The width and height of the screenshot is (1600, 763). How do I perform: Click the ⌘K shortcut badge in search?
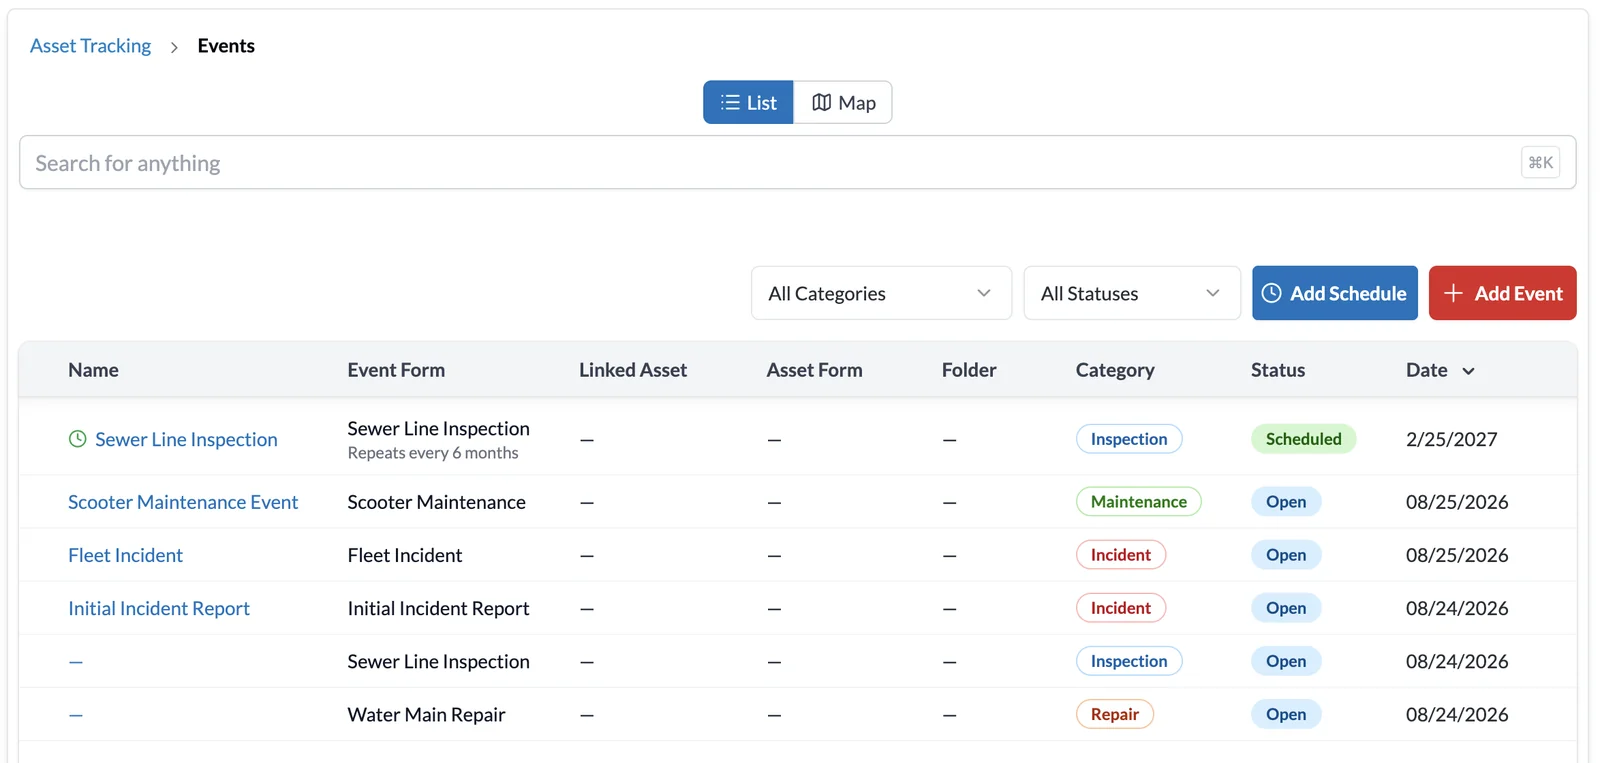point(1540,162)
